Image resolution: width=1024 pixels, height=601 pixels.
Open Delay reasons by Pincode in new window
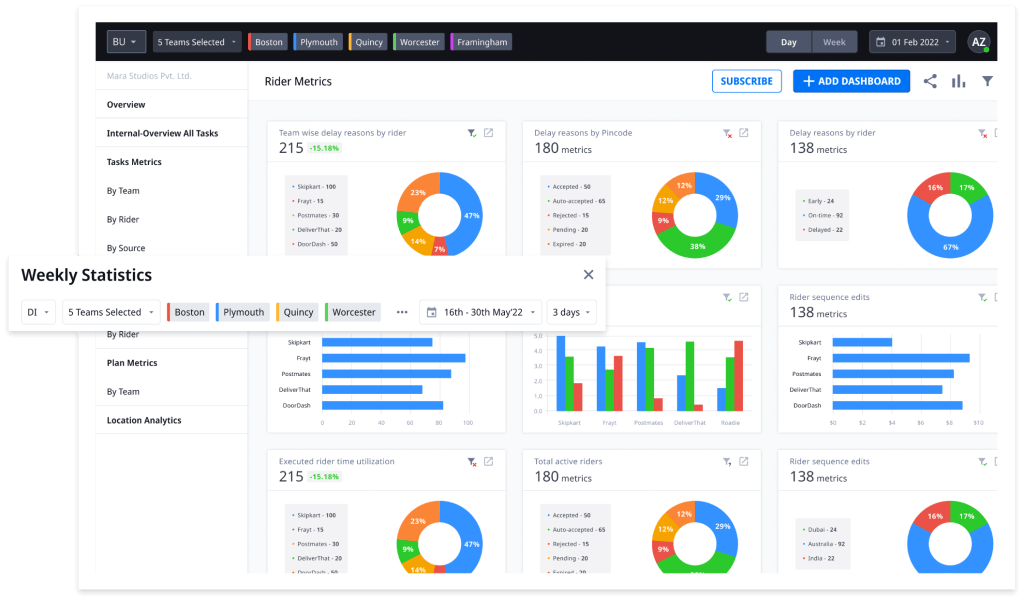click(x=744, y=133)
